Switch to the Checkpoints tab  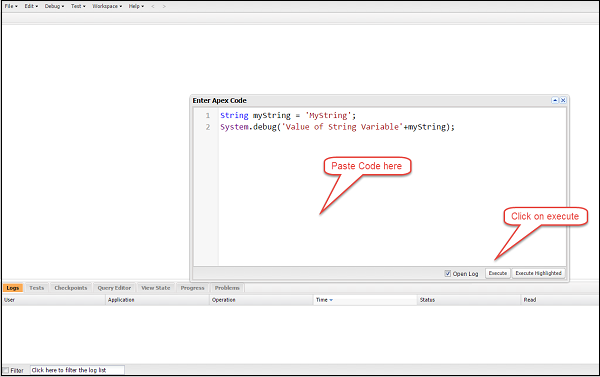tap(71, 288)
